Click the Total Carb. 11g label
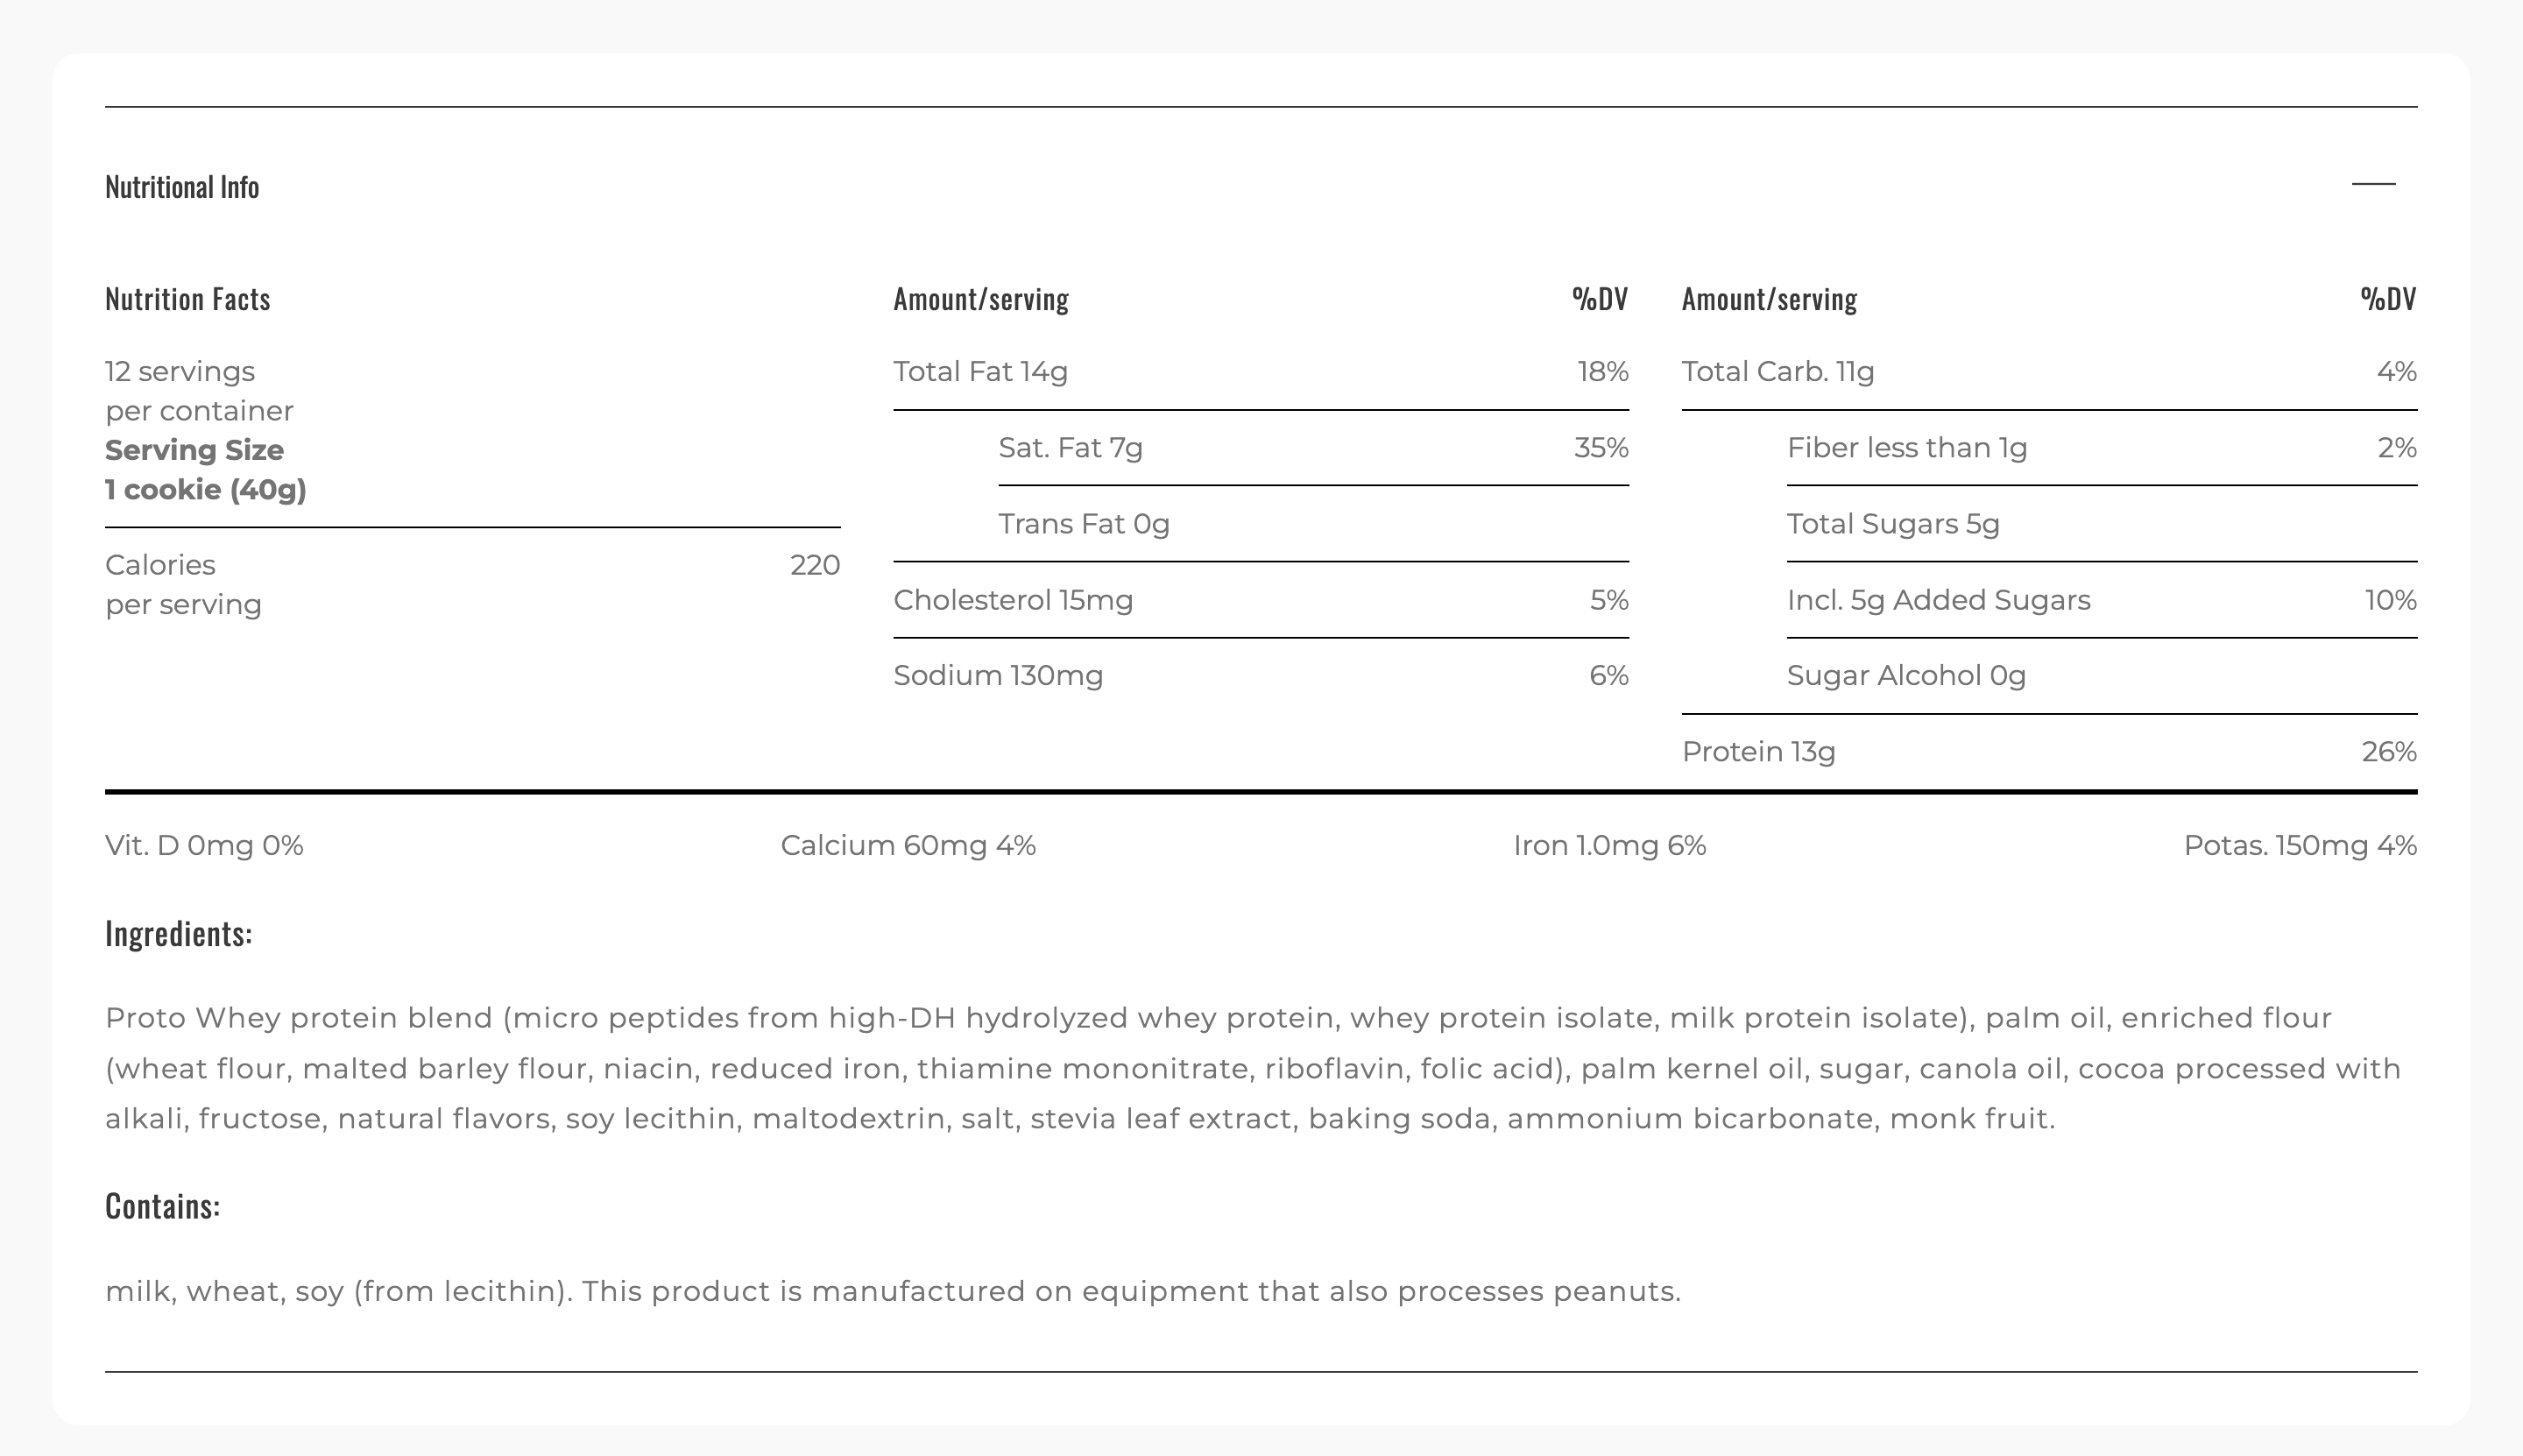2523x1456 pixels. tap(1777, 372)
